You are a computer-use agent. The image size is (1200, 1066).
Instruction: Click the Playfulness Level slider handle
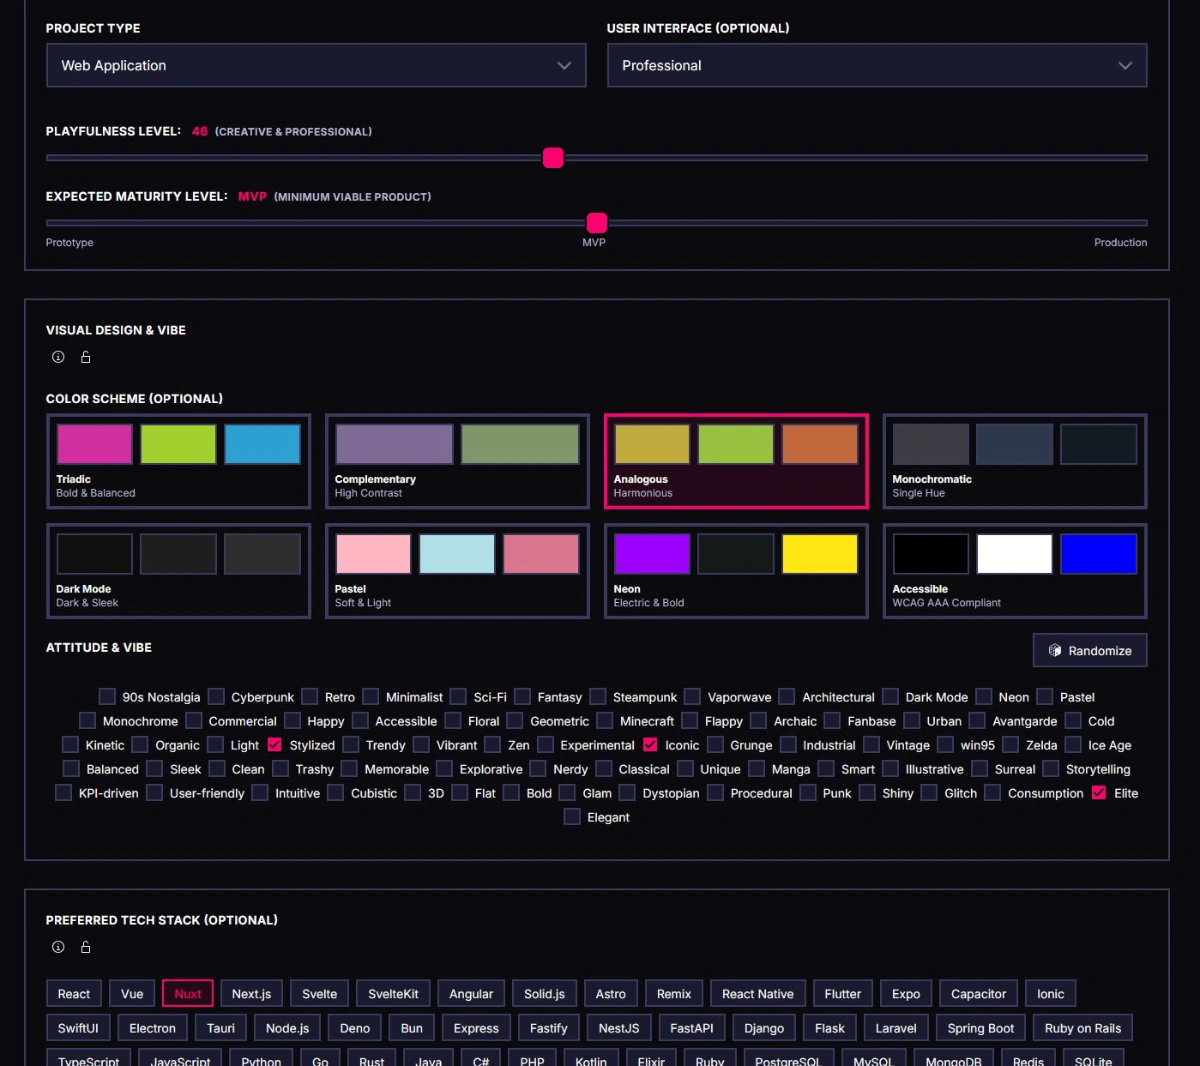[553, 158]
